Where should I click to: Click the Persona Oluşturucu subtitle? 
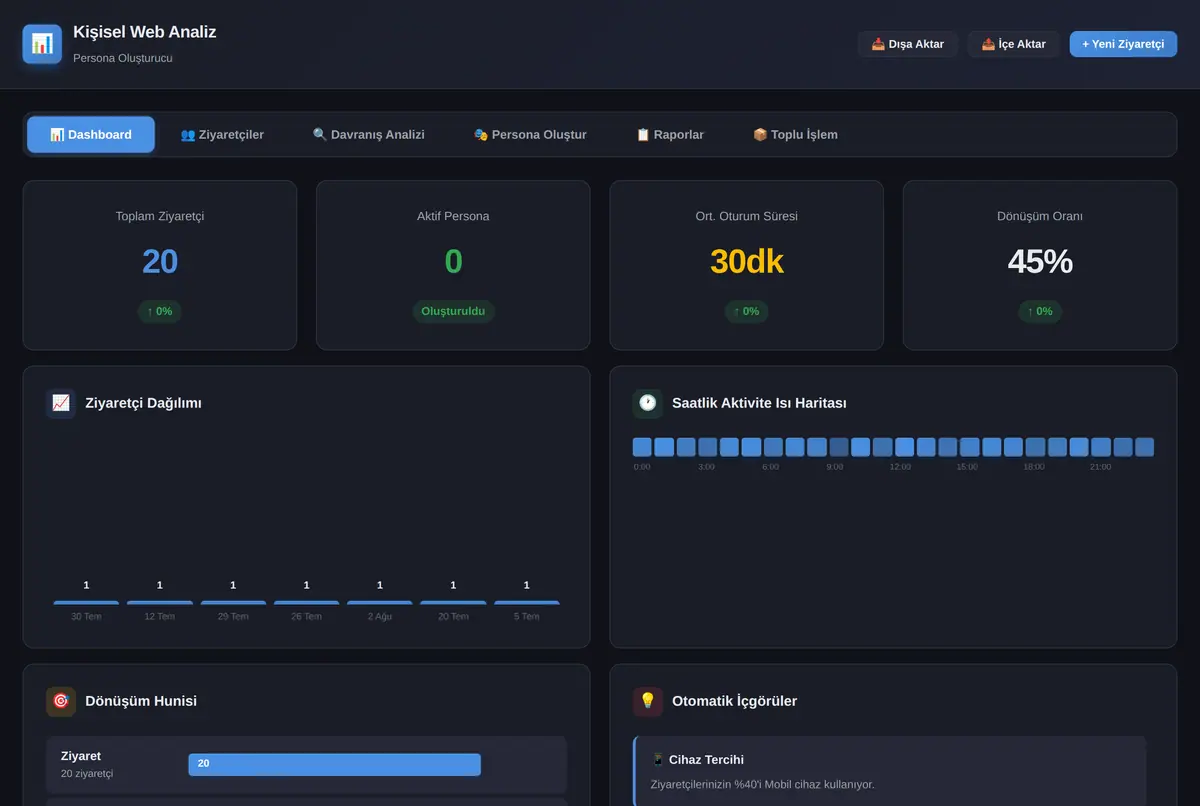point(123,58)
